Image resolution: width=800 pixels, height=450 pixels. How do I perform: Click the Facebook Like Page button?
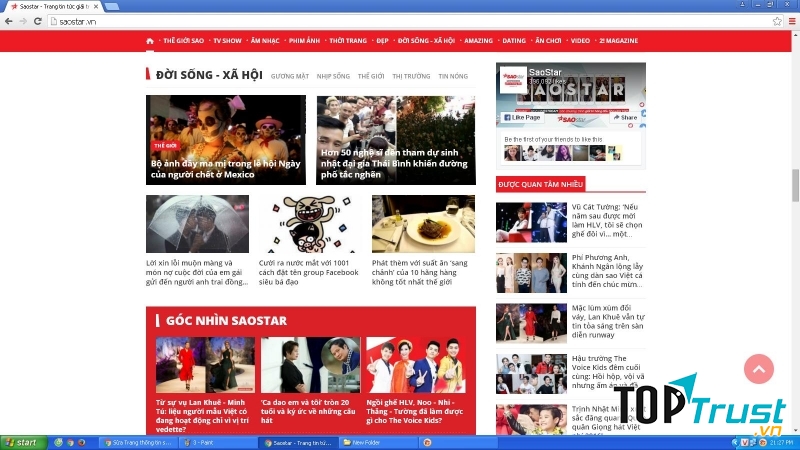point(522,117)
